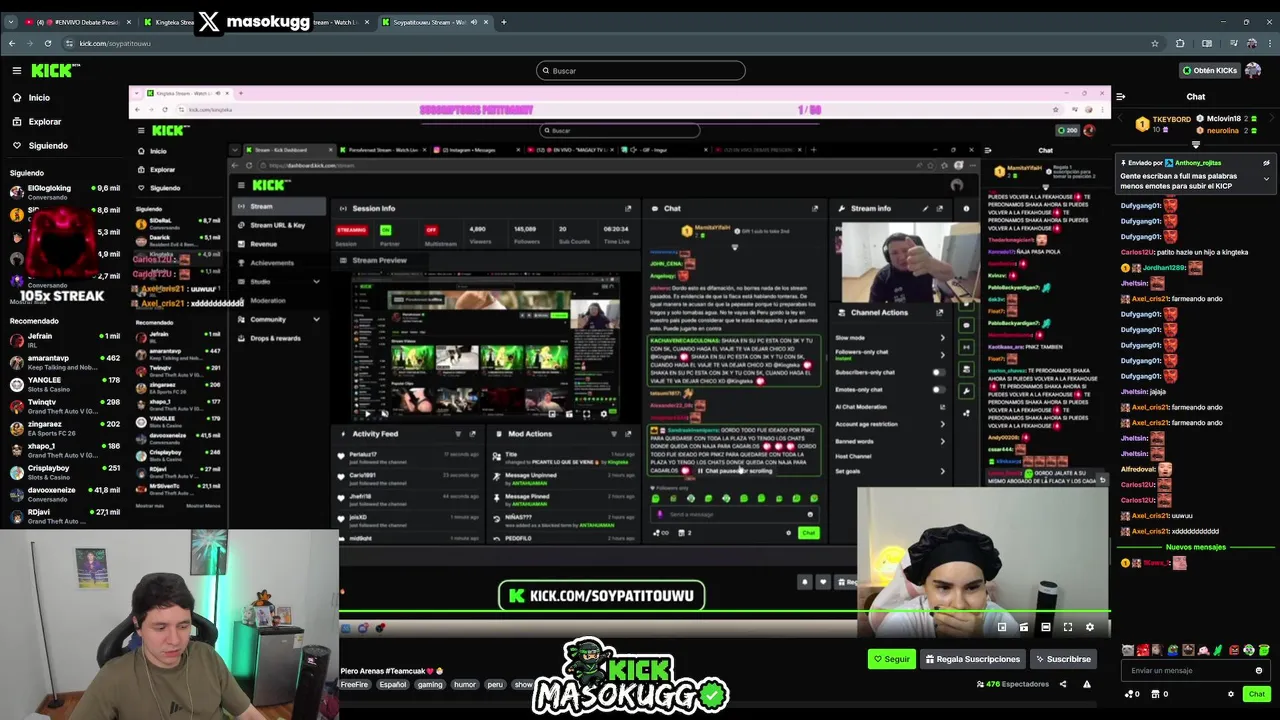Open the browser tab search dropdown
The width and height of the screenshot is (1280, 720).
coord(11,22)
